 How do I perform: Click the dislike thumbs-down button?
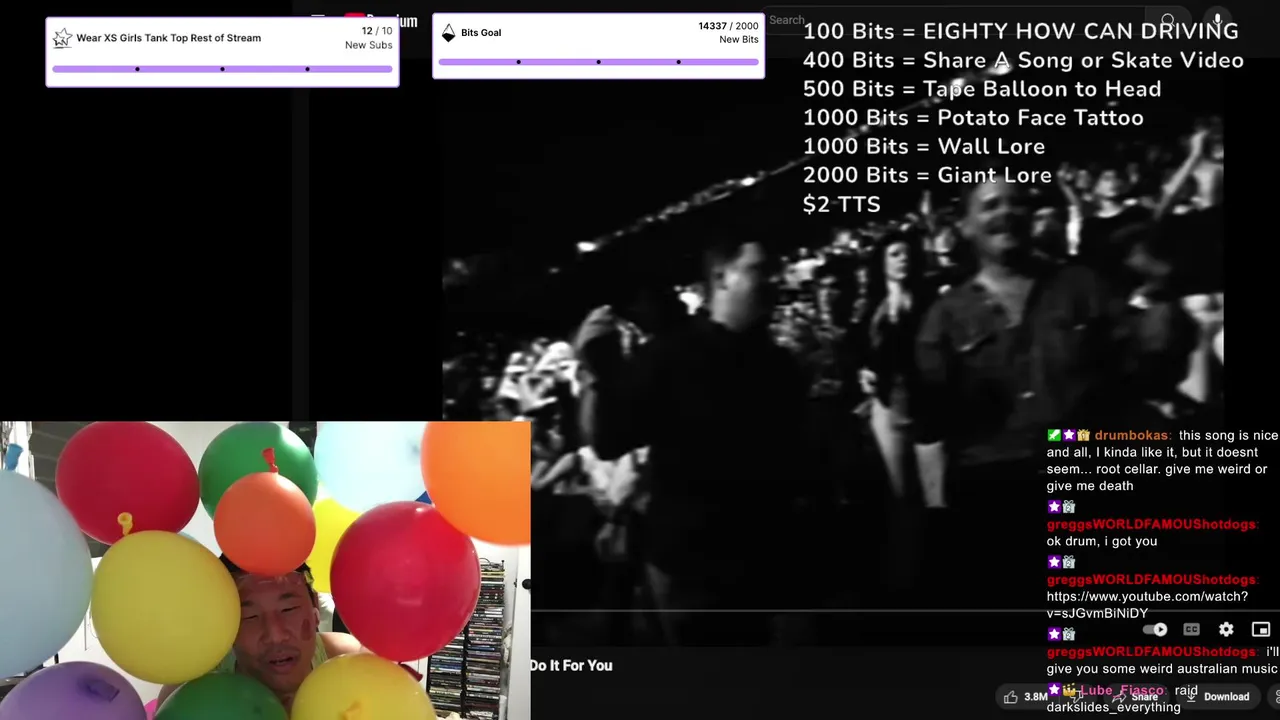tap(1076, 697)
